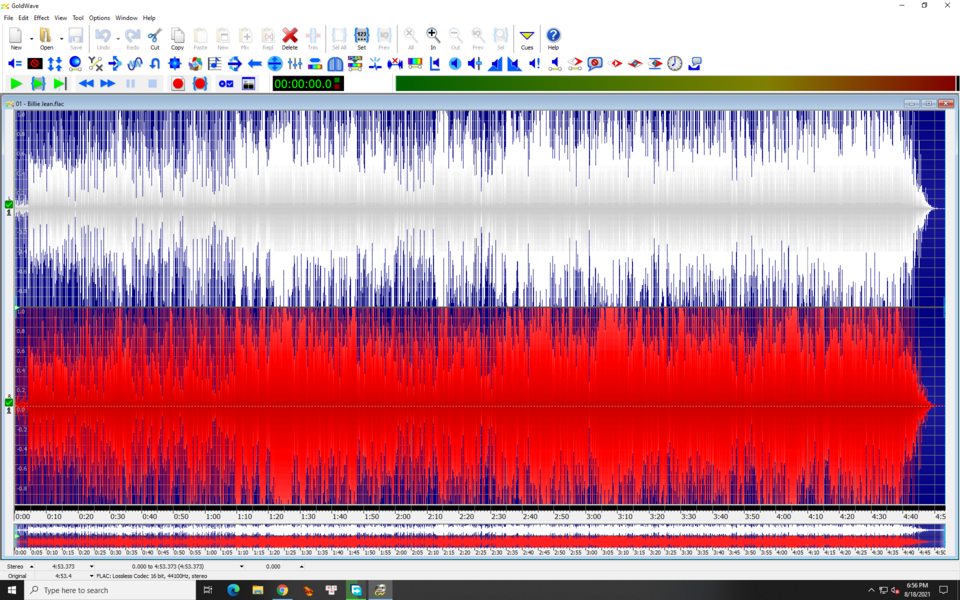This screenshot has height=600, width=960.
Task: Open the equalizer sliders effect icon
Action: (294, 64)
